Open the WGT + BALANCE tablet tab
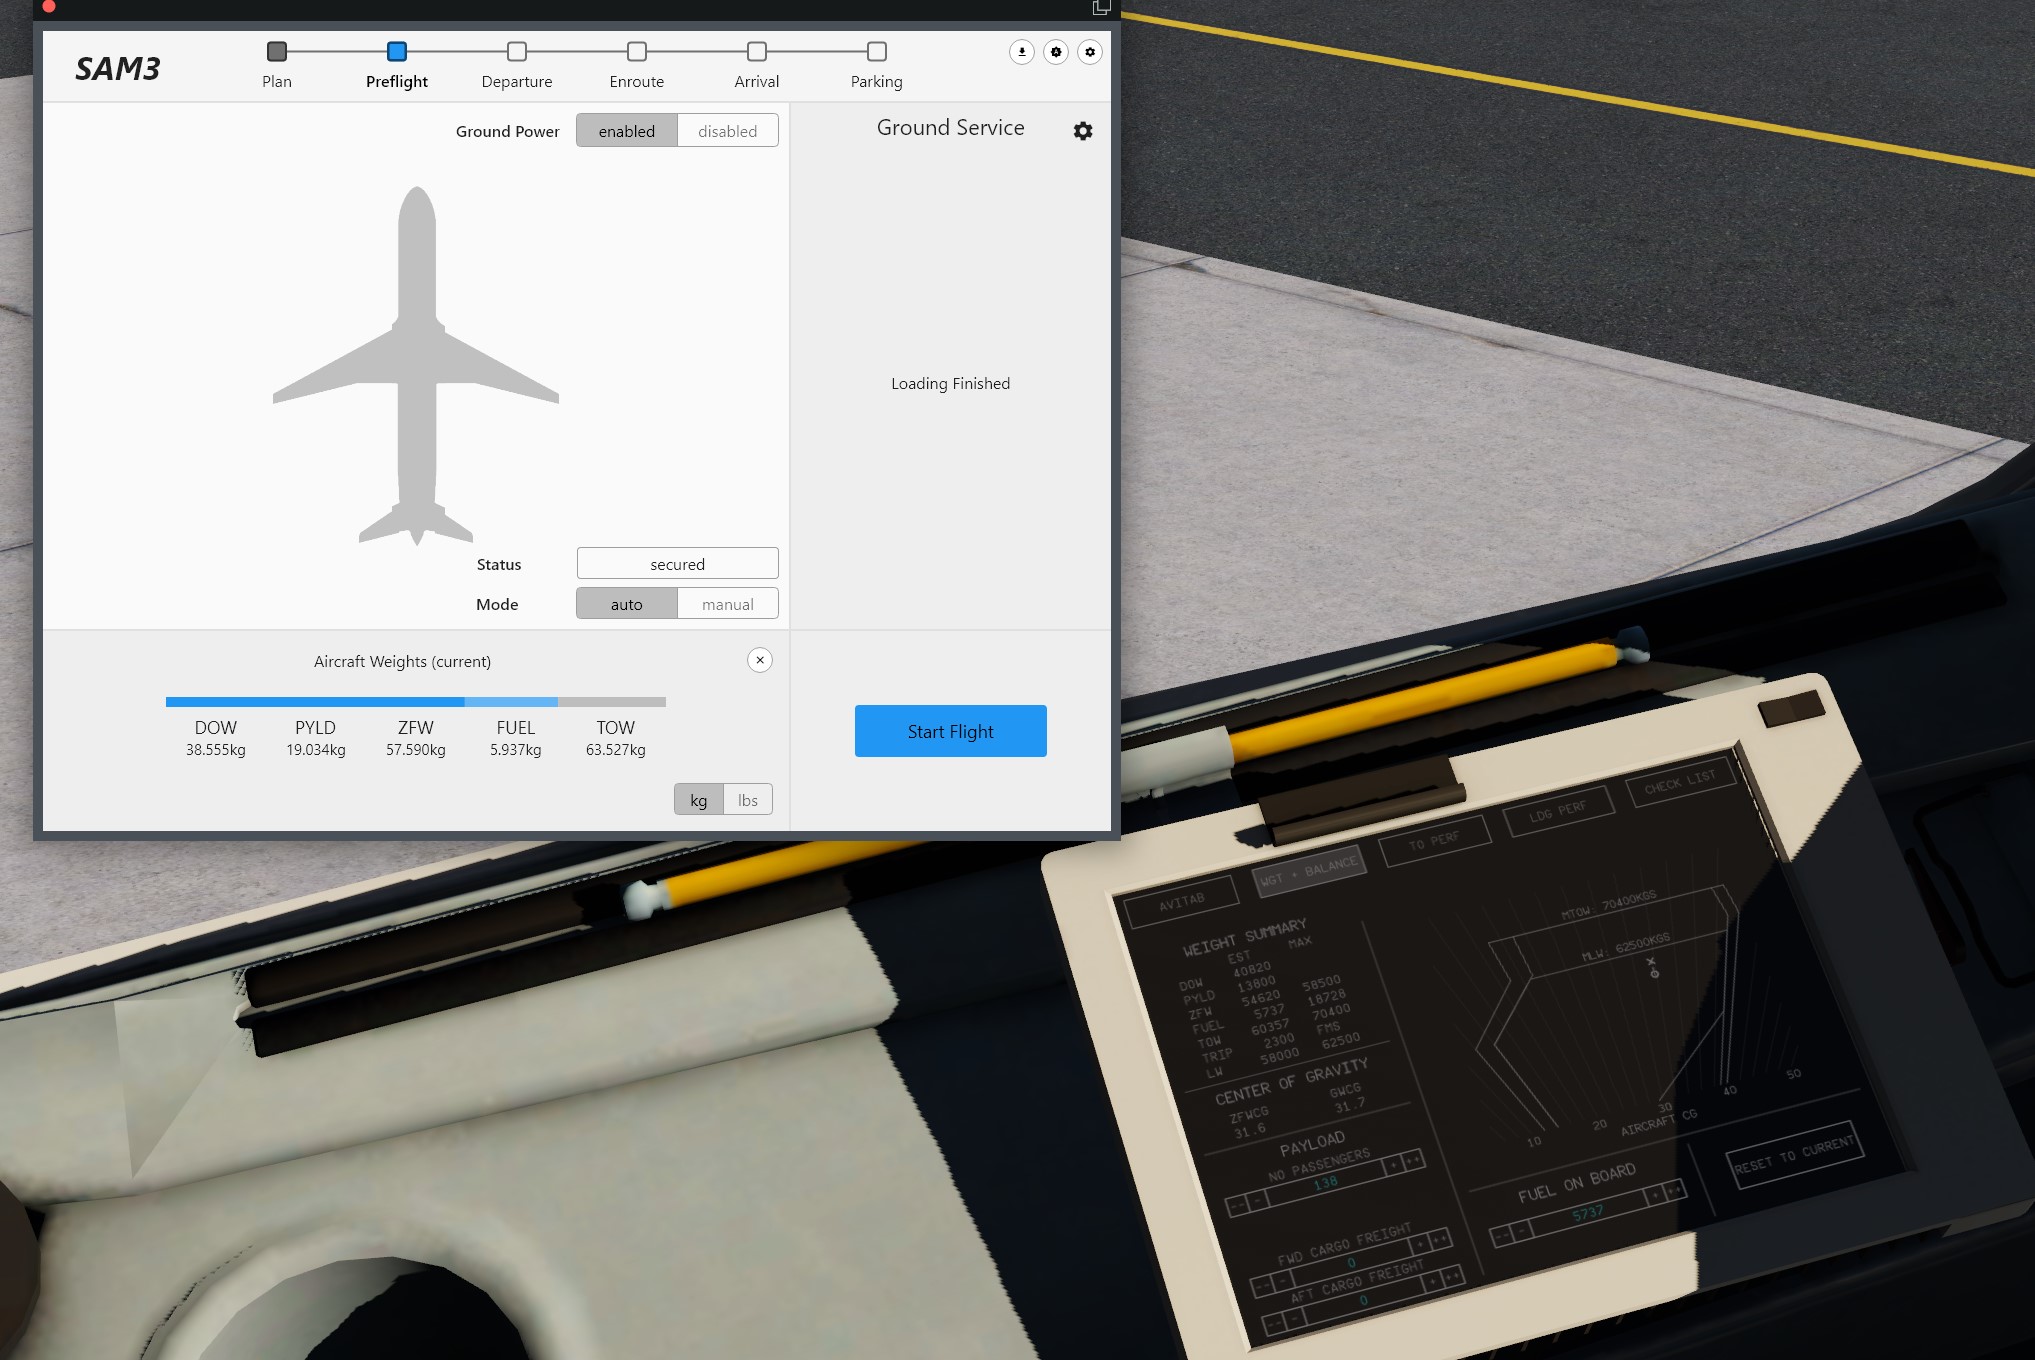 tap(1309, 871)
